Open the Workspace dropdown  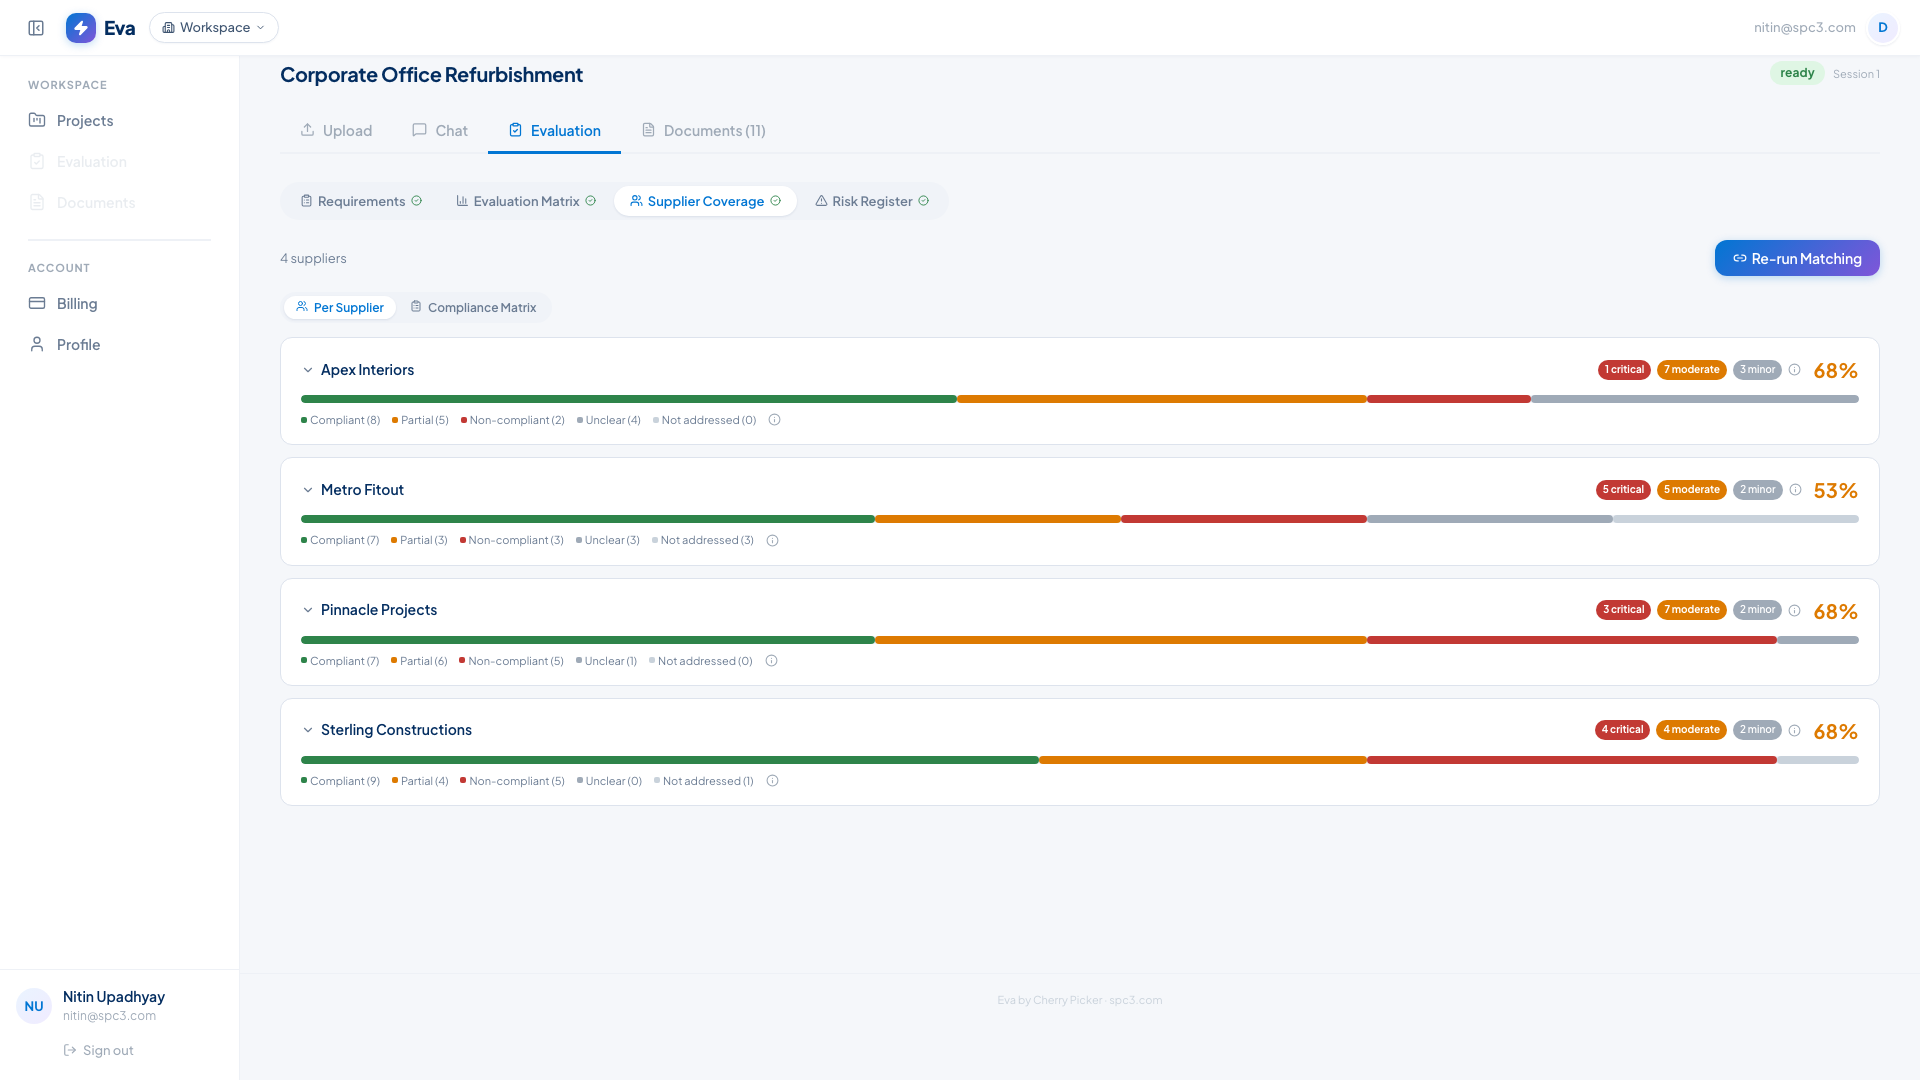click(x=214, y=28)
